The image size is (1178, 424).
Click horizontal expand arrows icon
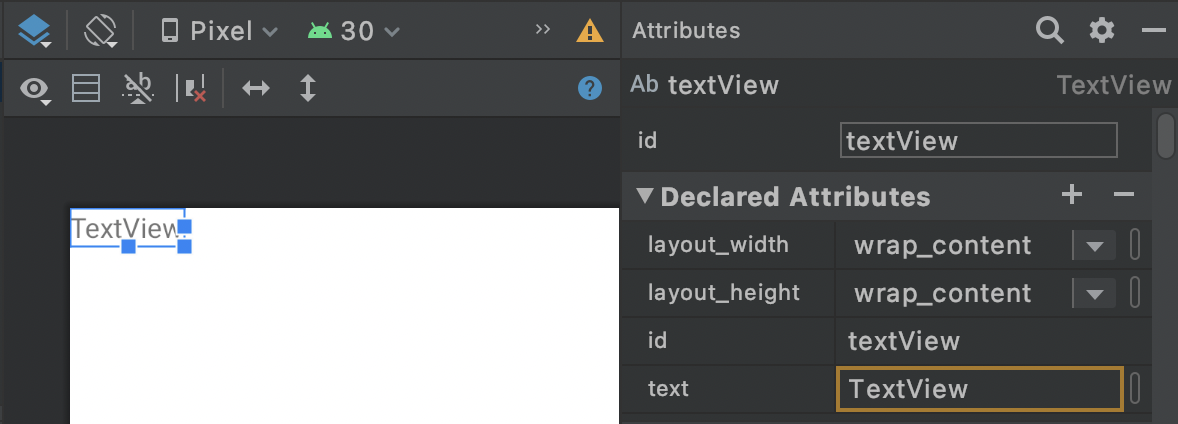click(x=256, y=88)
